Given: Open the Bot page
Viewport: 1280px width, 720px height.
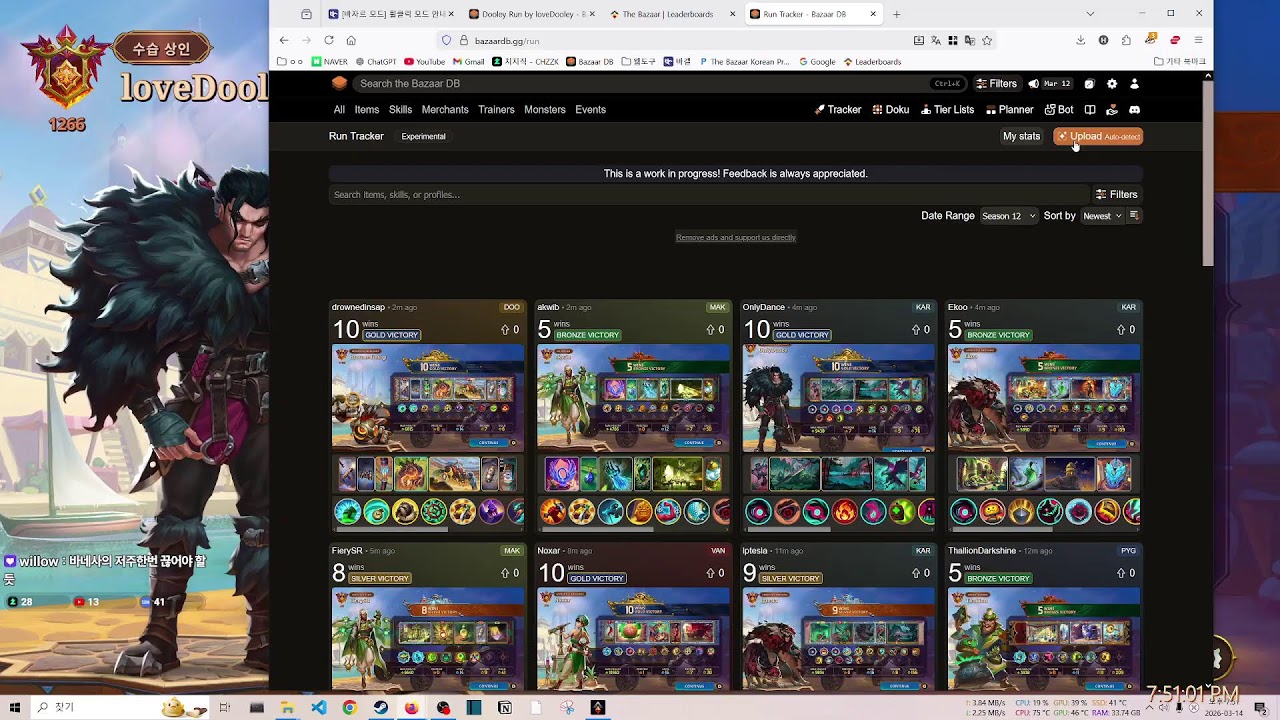Looking at the screenshot, I should (x=1059, y=110).
